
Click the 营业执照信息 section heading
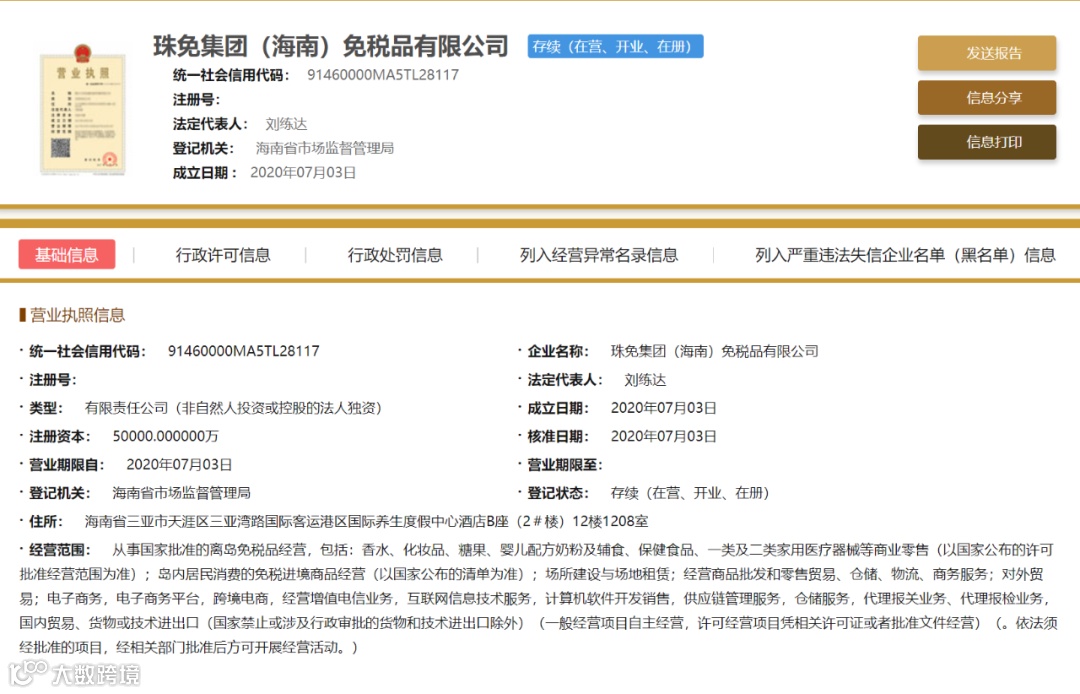[77, 315]
